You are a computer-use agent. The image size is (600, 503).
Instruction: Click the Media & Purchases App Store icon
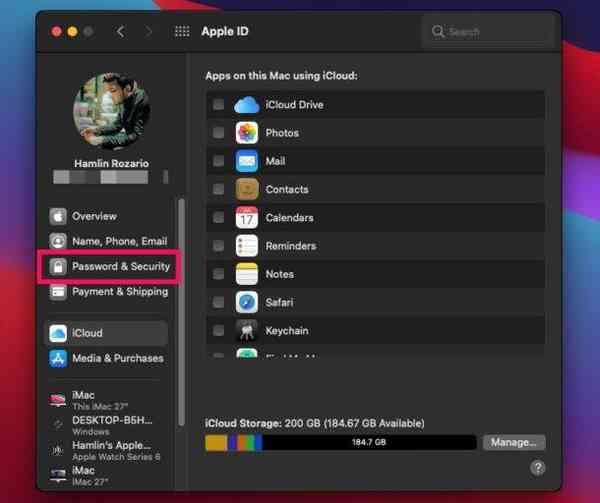(x=58, y=358)
